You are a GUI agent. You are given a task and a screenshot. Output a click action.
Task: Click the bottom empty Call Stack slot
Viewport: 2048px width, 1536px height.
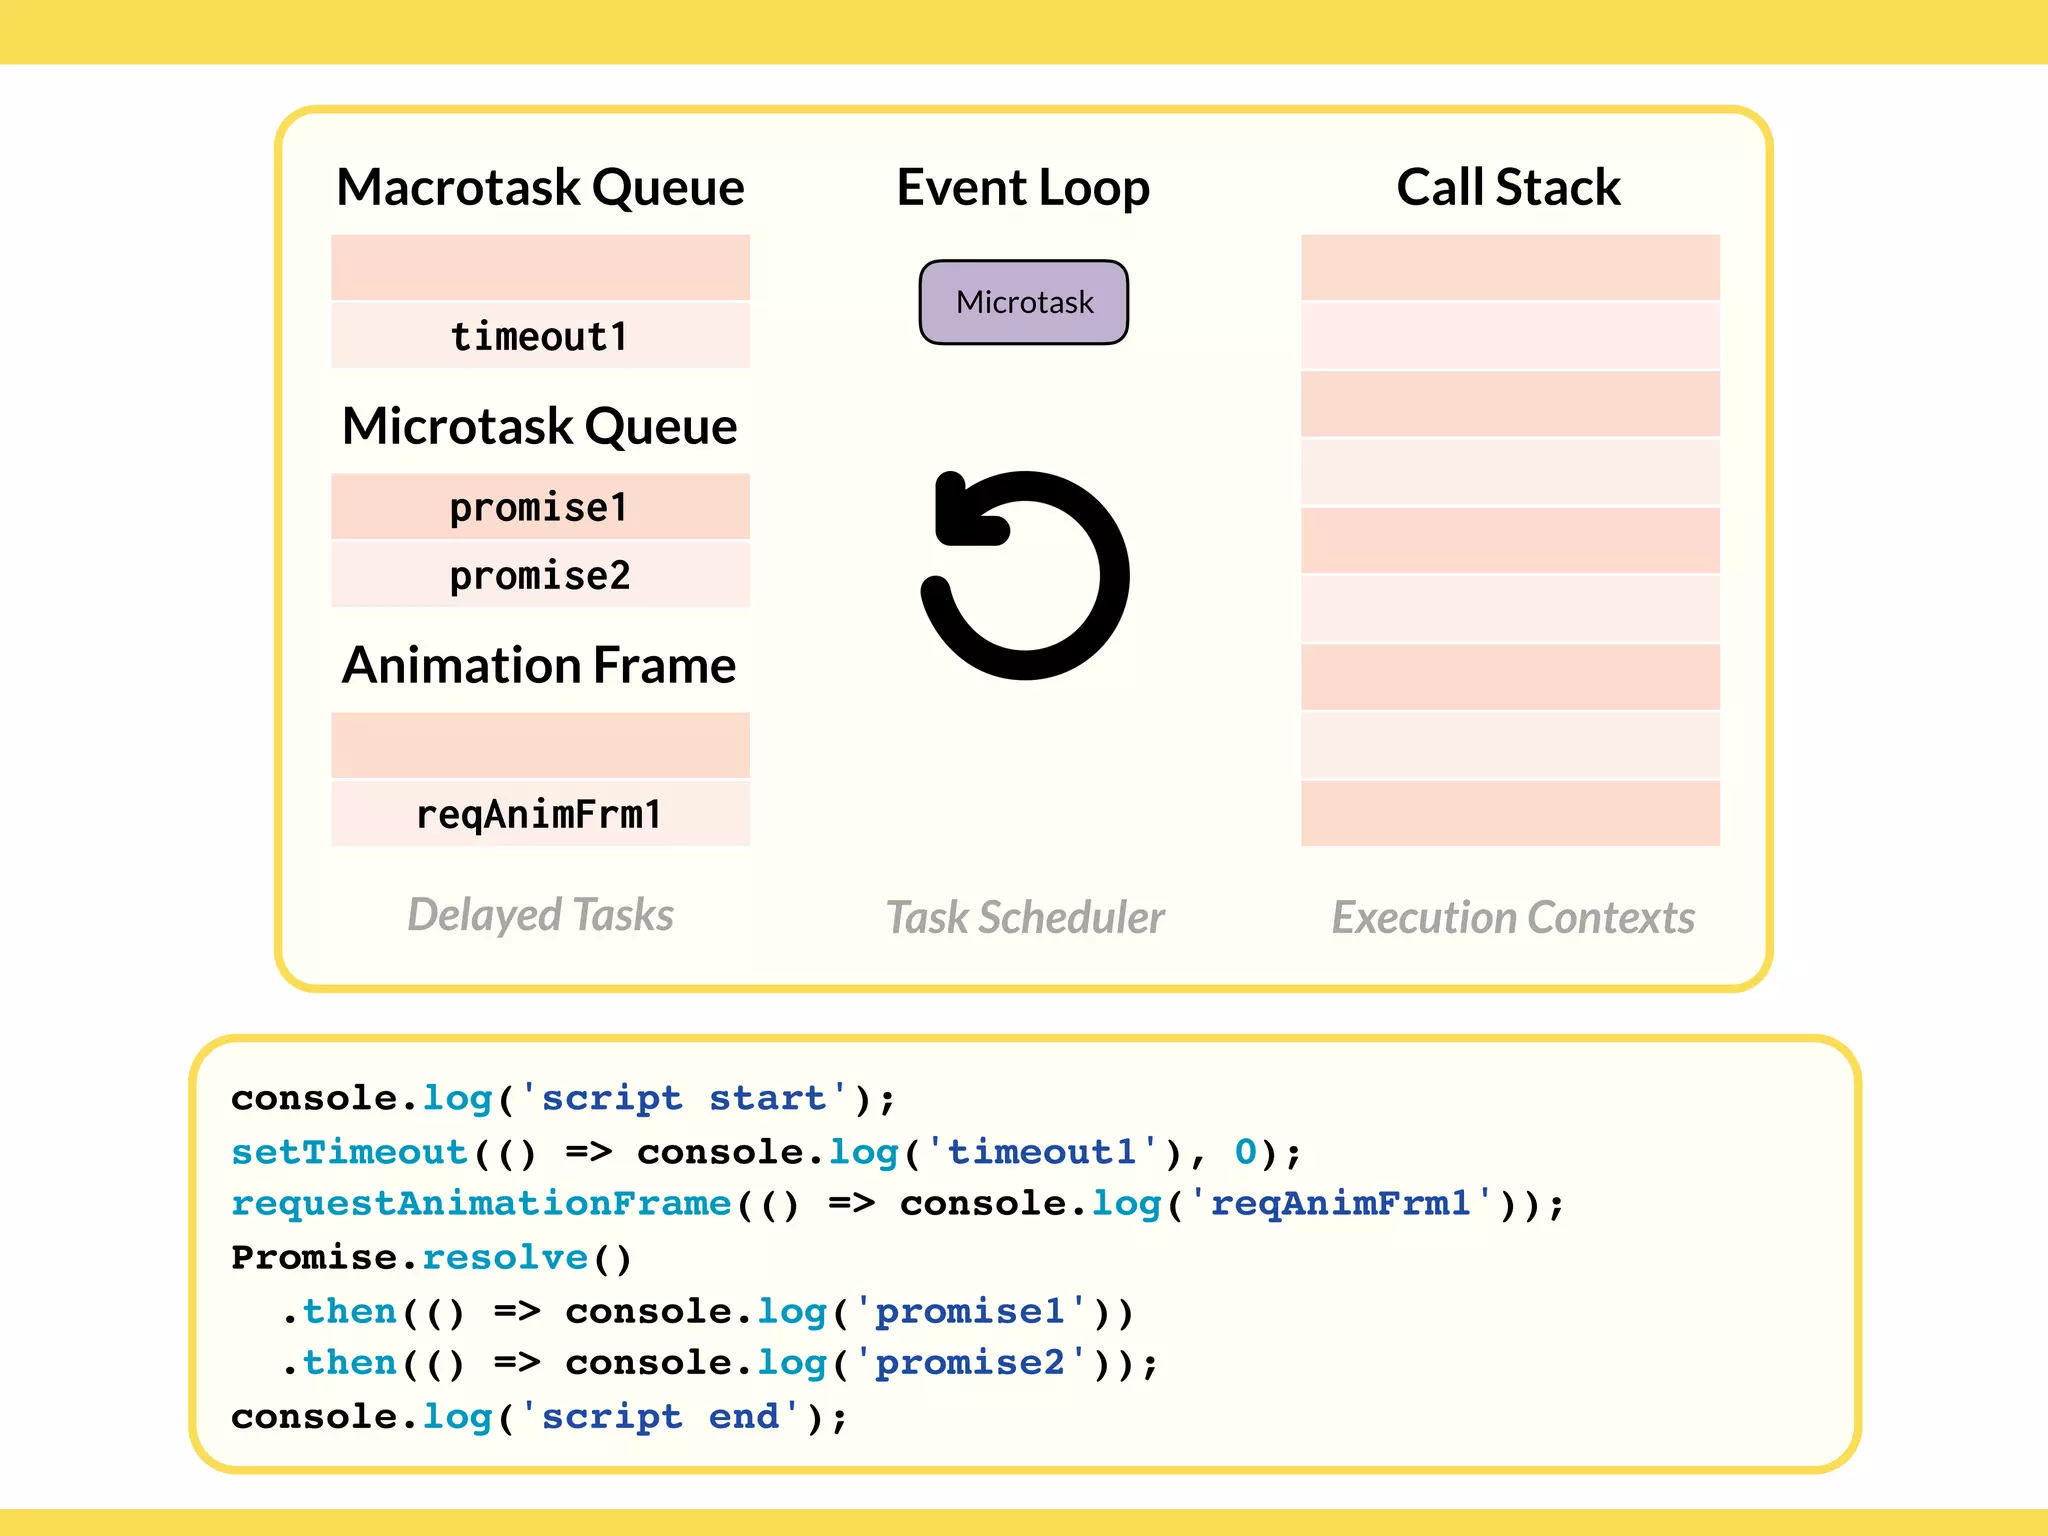(x=1510, y=813)
